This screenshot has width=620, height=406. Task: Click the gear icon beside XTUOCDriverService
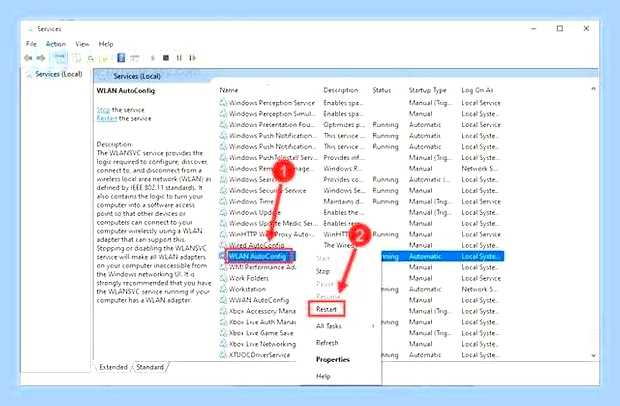[223, 355]
